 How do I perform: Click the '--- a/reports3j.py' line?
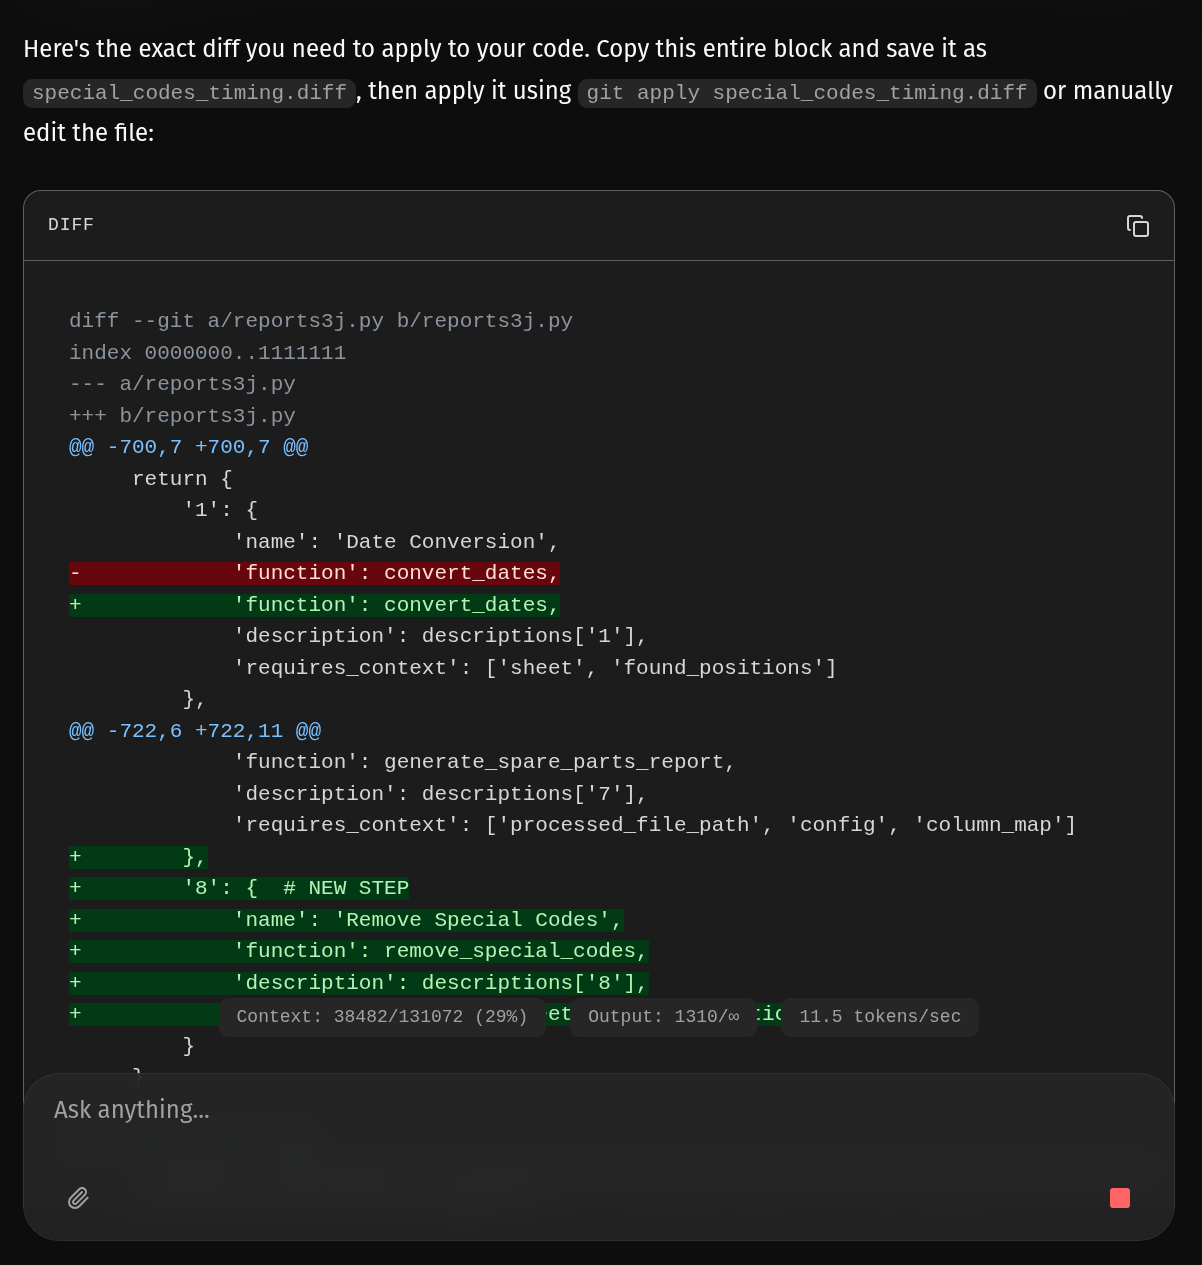[182, 384]
